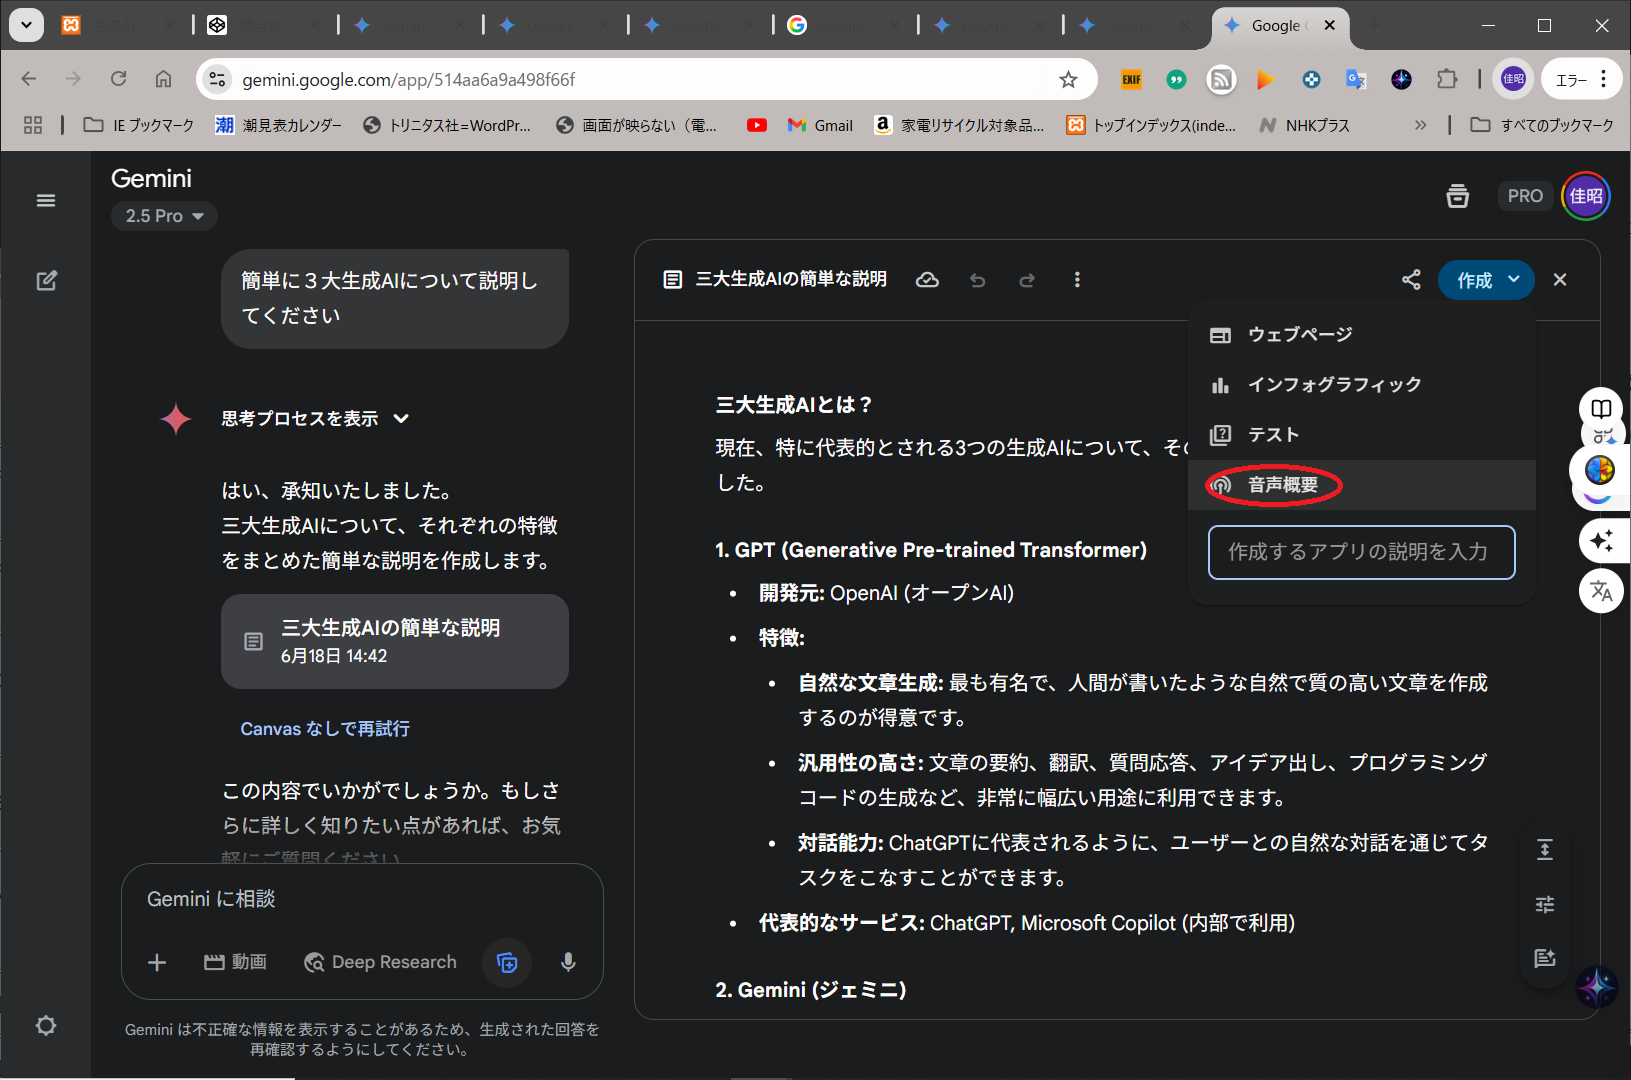
Task: Open the Gemini main menu hamburger icon
Action: (x=46, y=201)
